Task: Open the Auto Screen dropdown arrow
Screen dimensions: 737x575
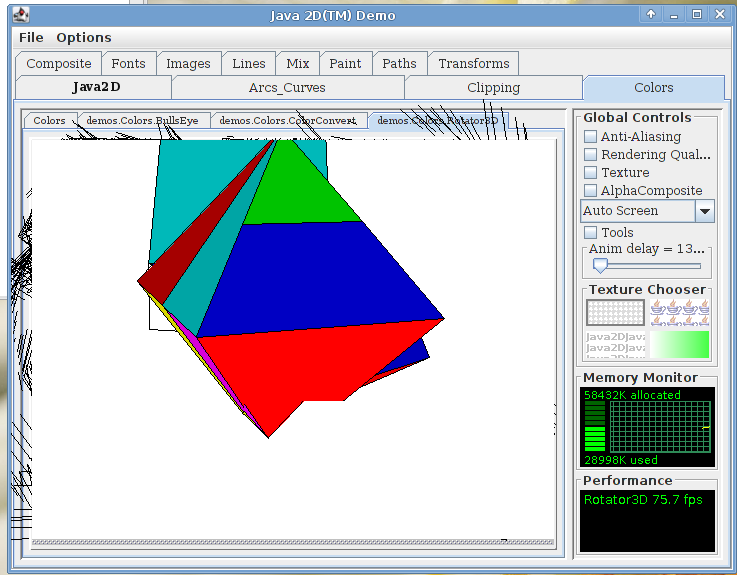Action: 705,211
